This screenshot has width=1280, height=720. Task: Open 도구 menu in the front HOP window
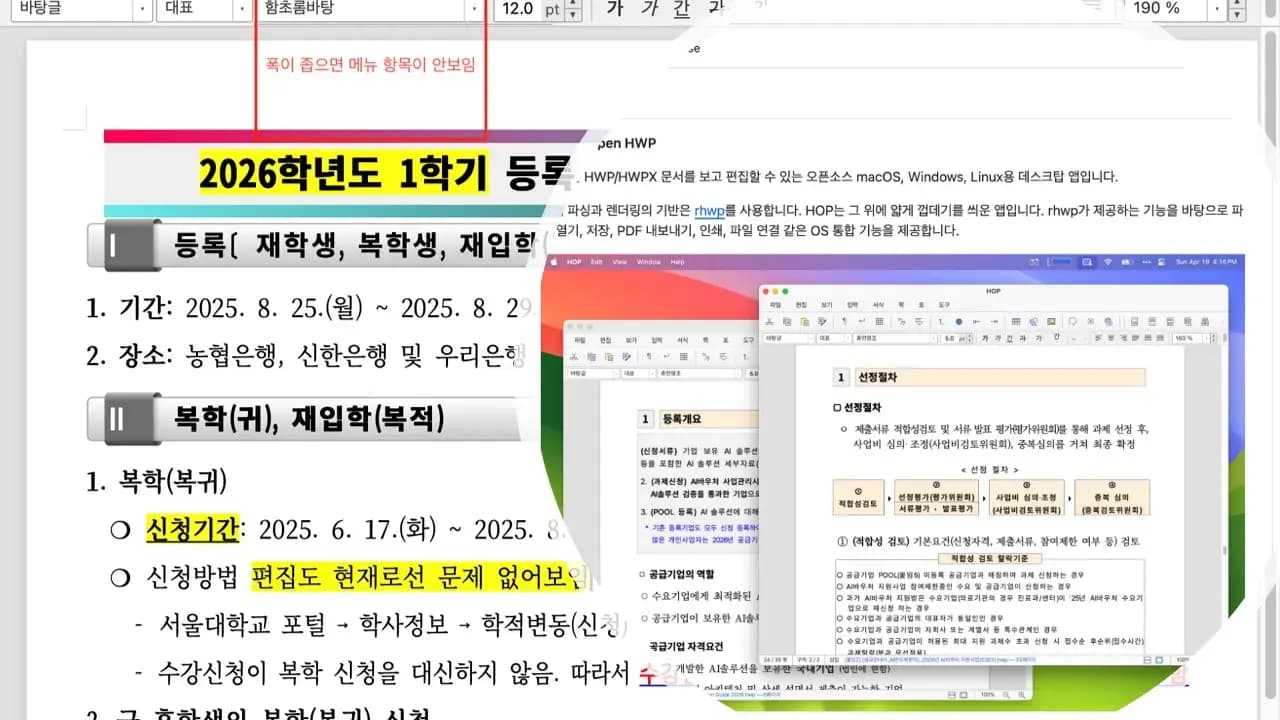pos(944,305)
